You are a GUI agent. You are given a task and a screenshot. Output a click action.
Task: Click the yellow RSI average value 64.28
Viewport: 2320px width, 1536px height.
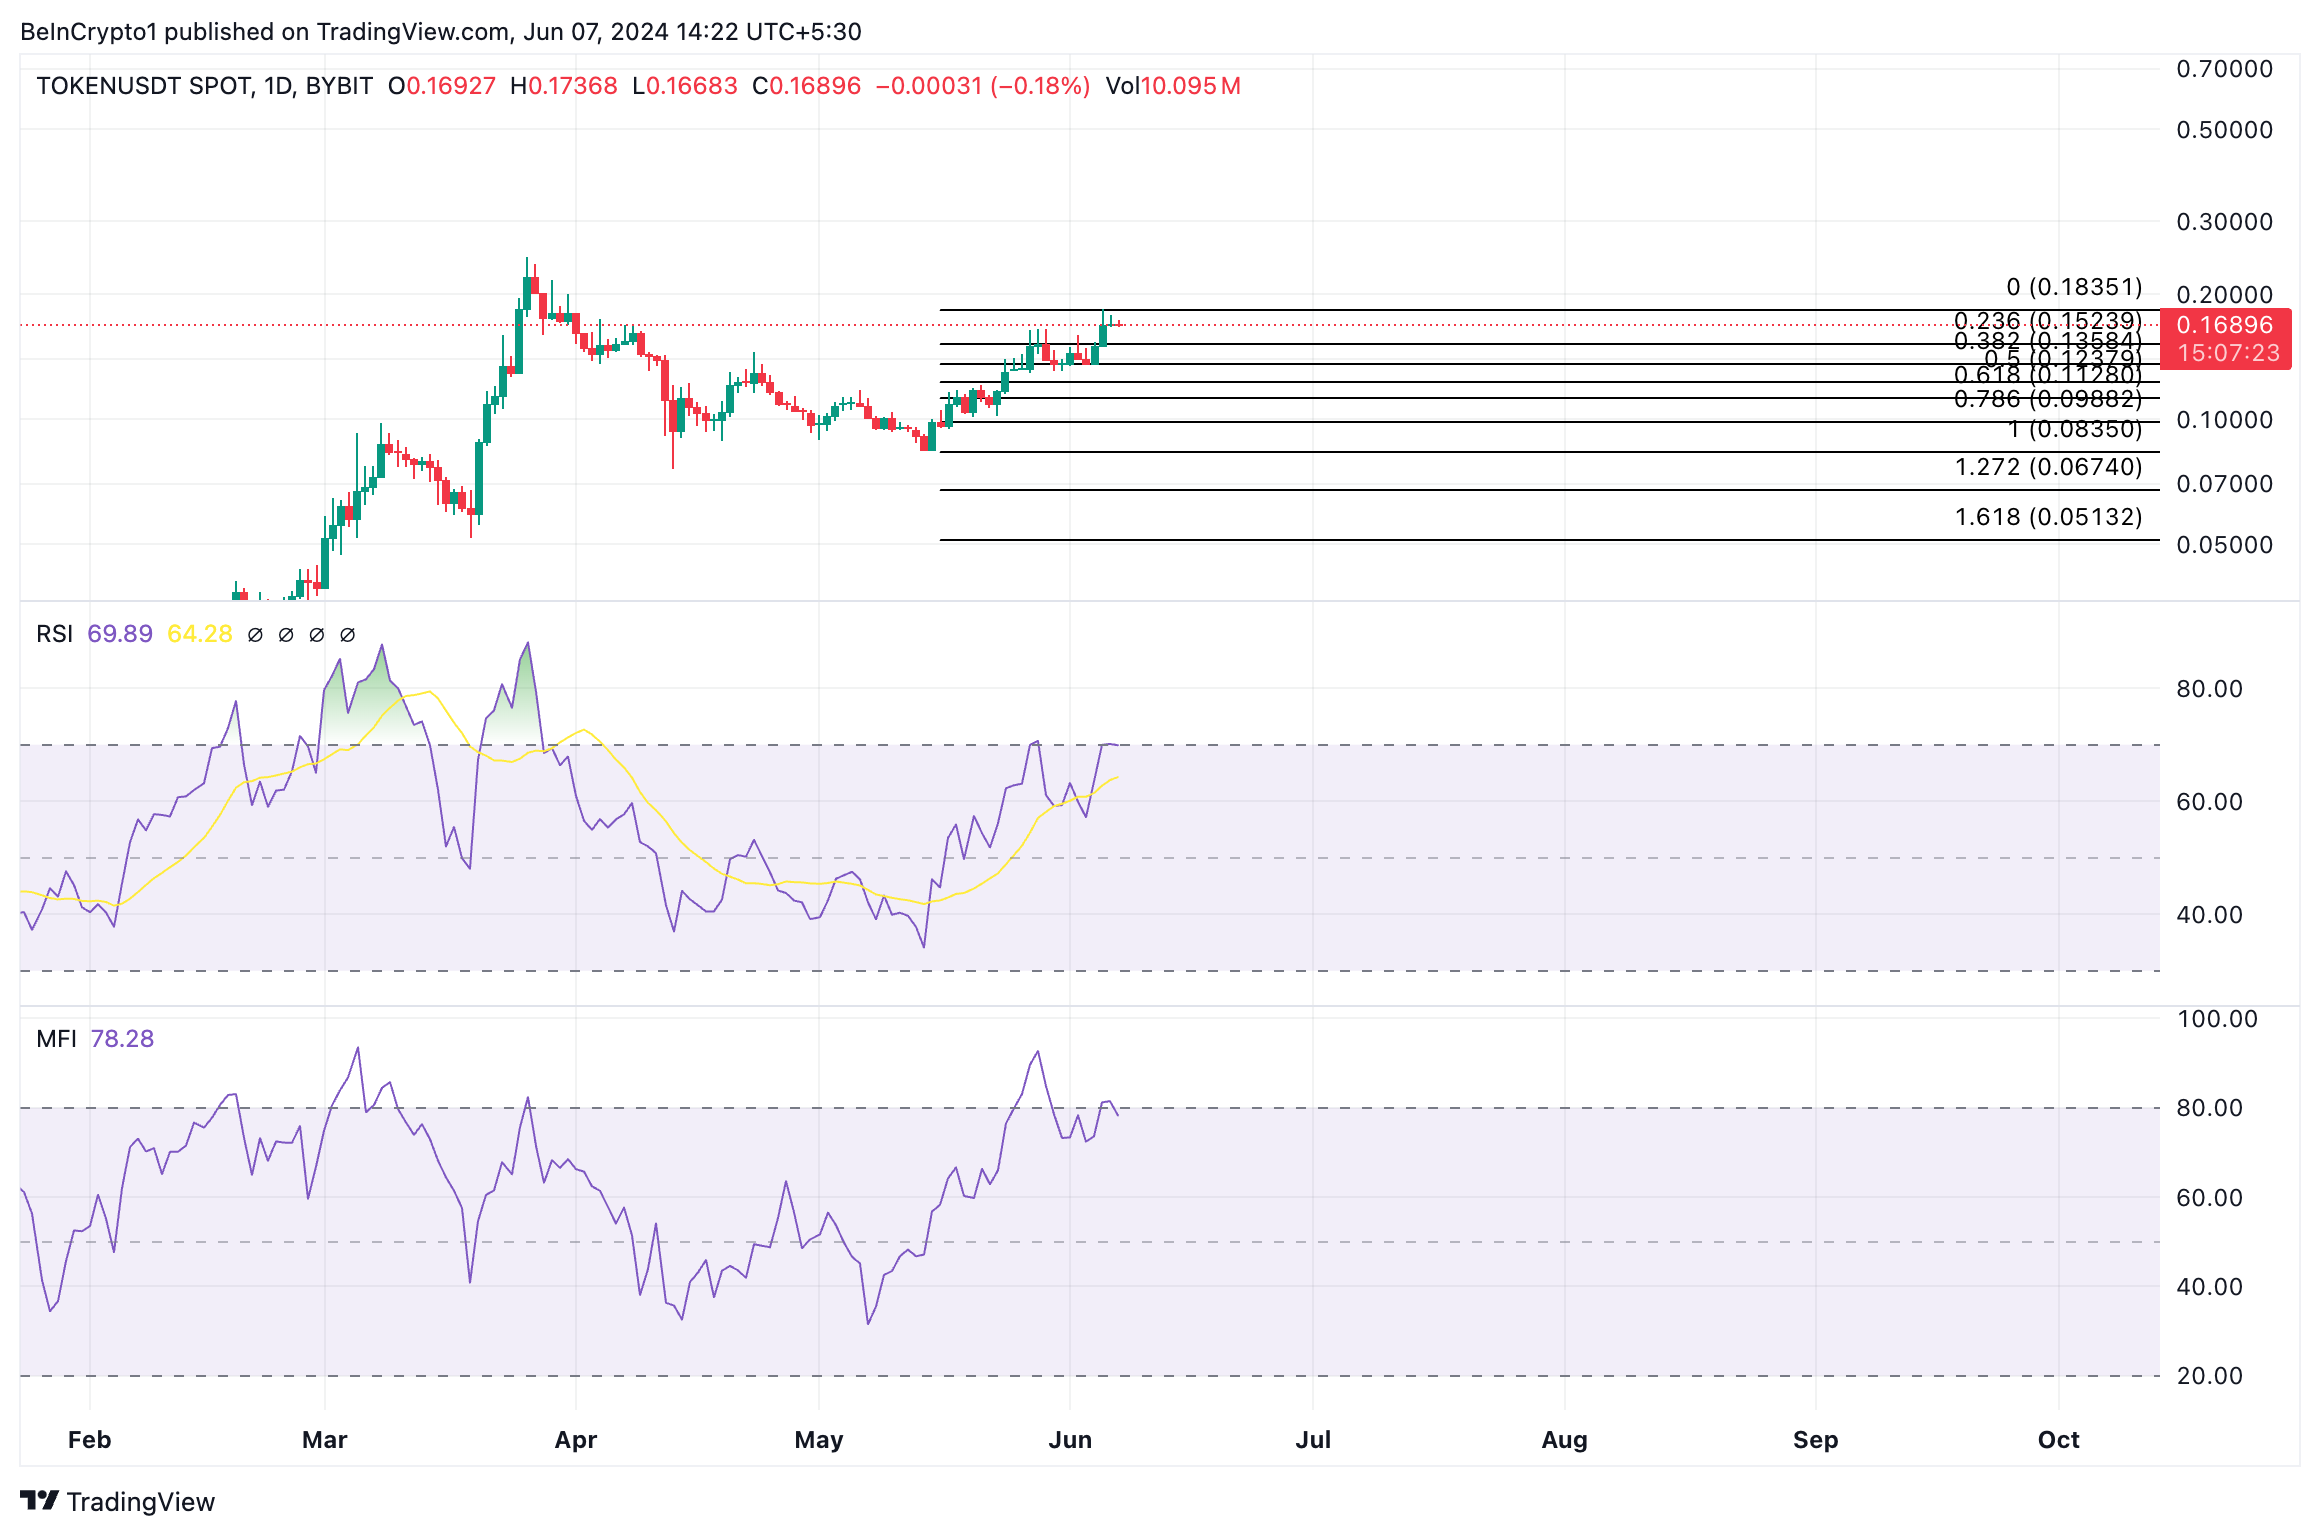[199, 634]
